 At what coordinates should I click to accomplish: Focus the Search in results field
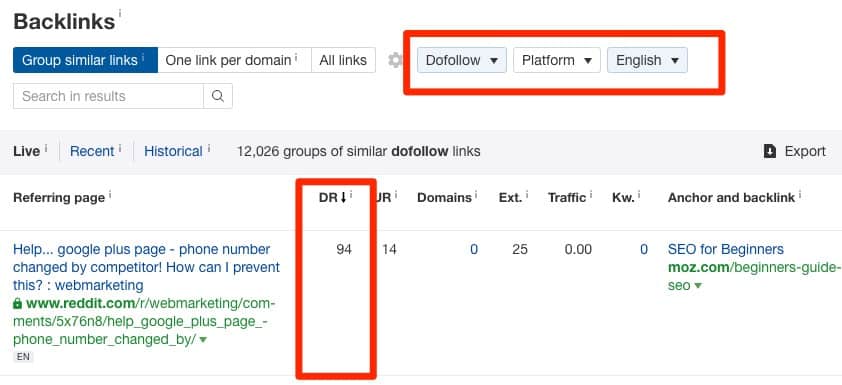point(108,96)
